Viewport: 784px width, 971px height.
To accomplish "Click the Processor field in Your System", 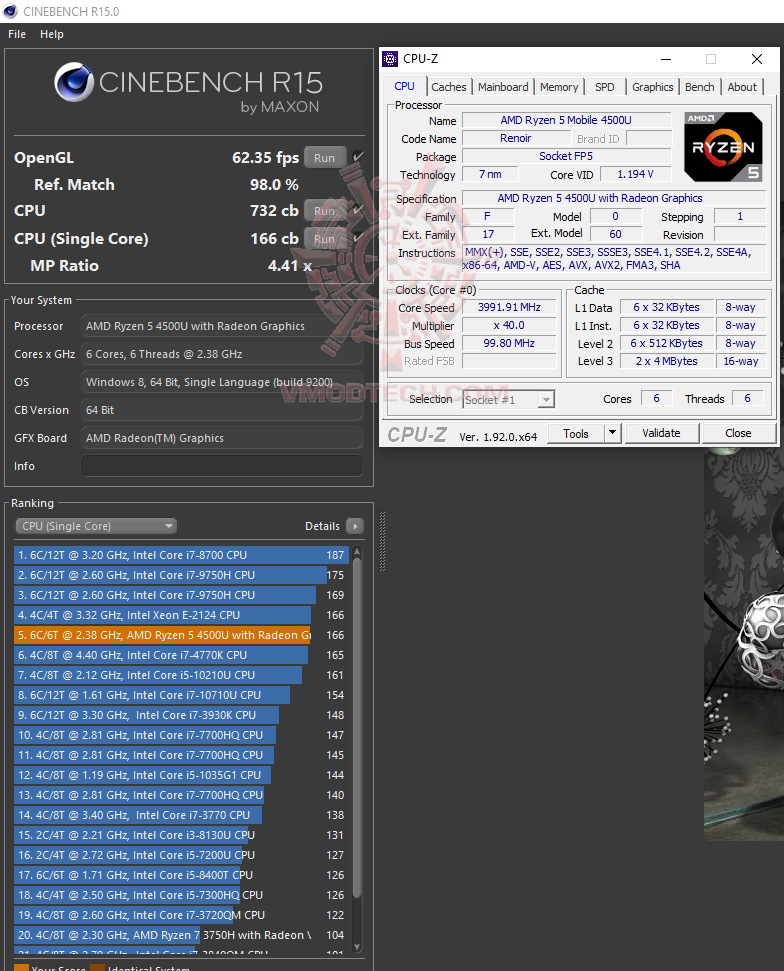I will (x=222, y=326).
